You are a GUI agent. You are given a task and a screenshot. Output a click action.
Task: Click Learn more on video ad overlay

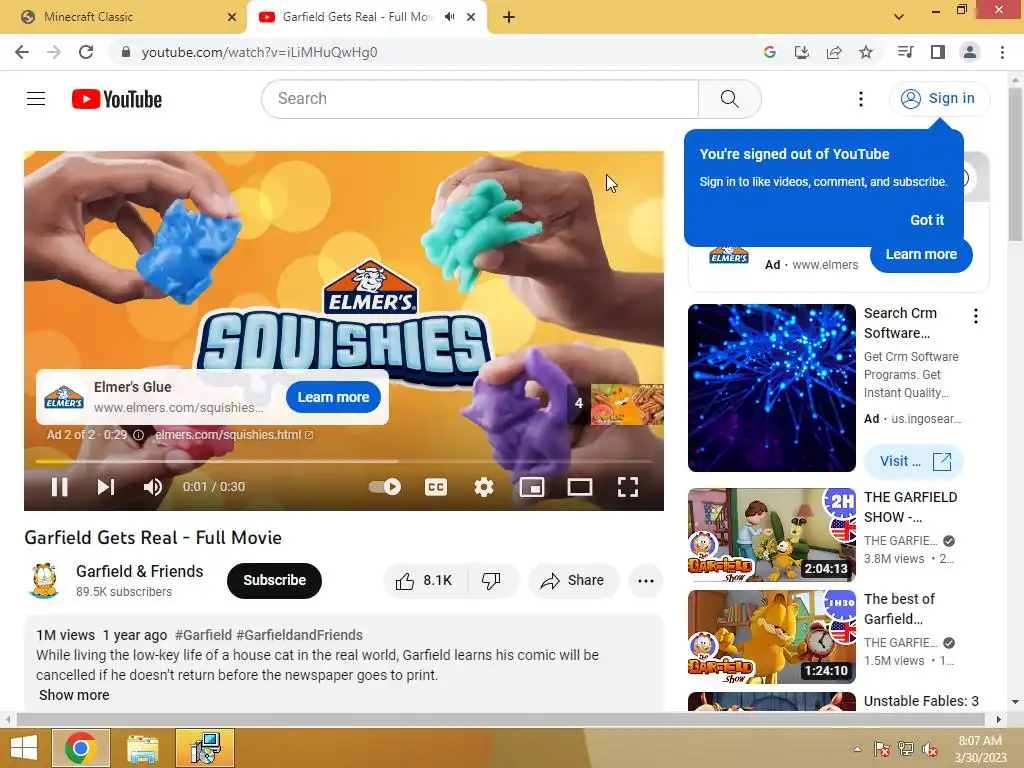coord(333,397)
